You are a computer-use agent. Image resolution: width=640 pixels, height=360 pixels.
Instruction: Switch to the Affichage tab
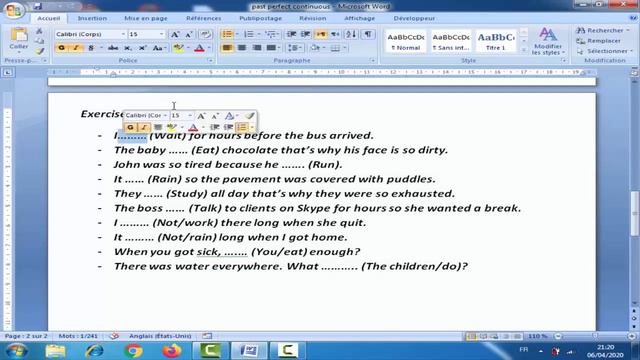359,18
